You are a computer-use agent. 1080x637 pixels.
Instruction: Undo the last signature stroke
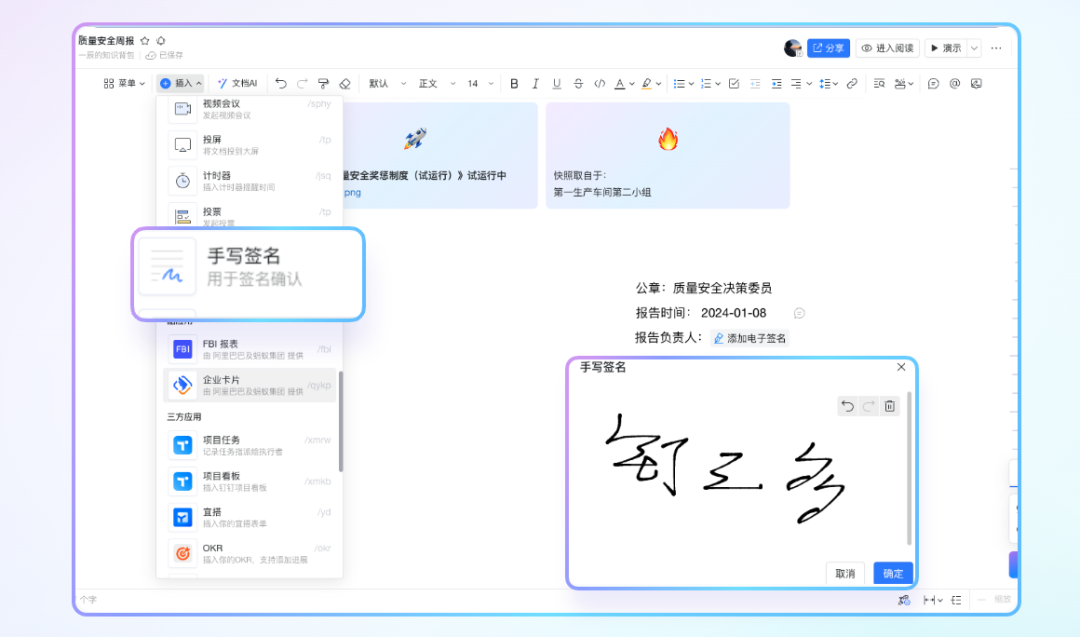(847, 406)
